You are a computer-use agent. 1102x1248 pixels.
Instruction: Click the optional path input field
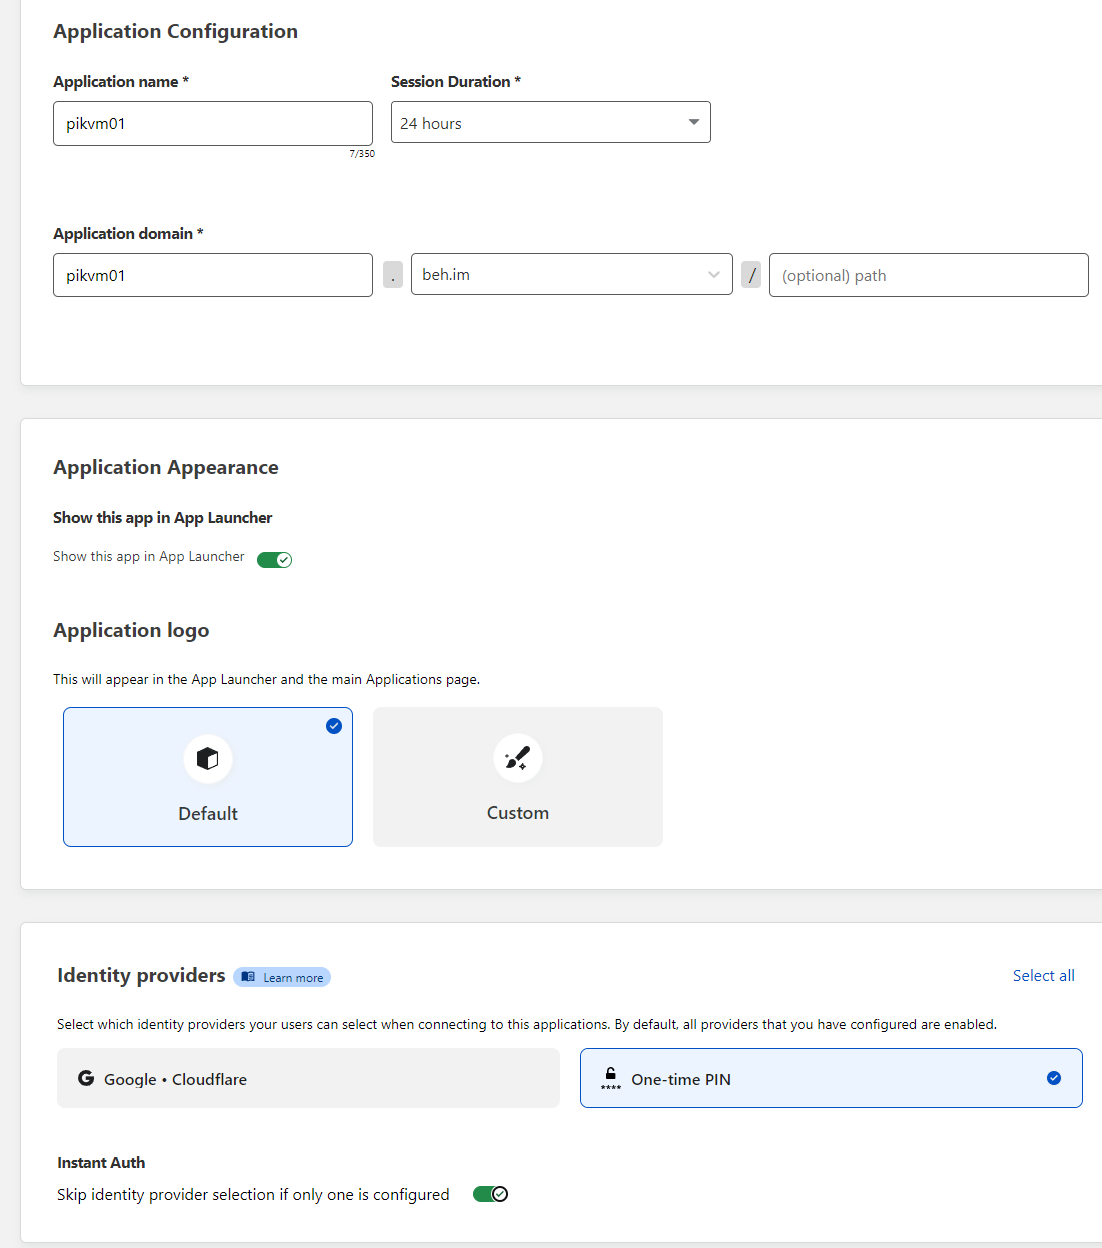[x=928, y=276]
